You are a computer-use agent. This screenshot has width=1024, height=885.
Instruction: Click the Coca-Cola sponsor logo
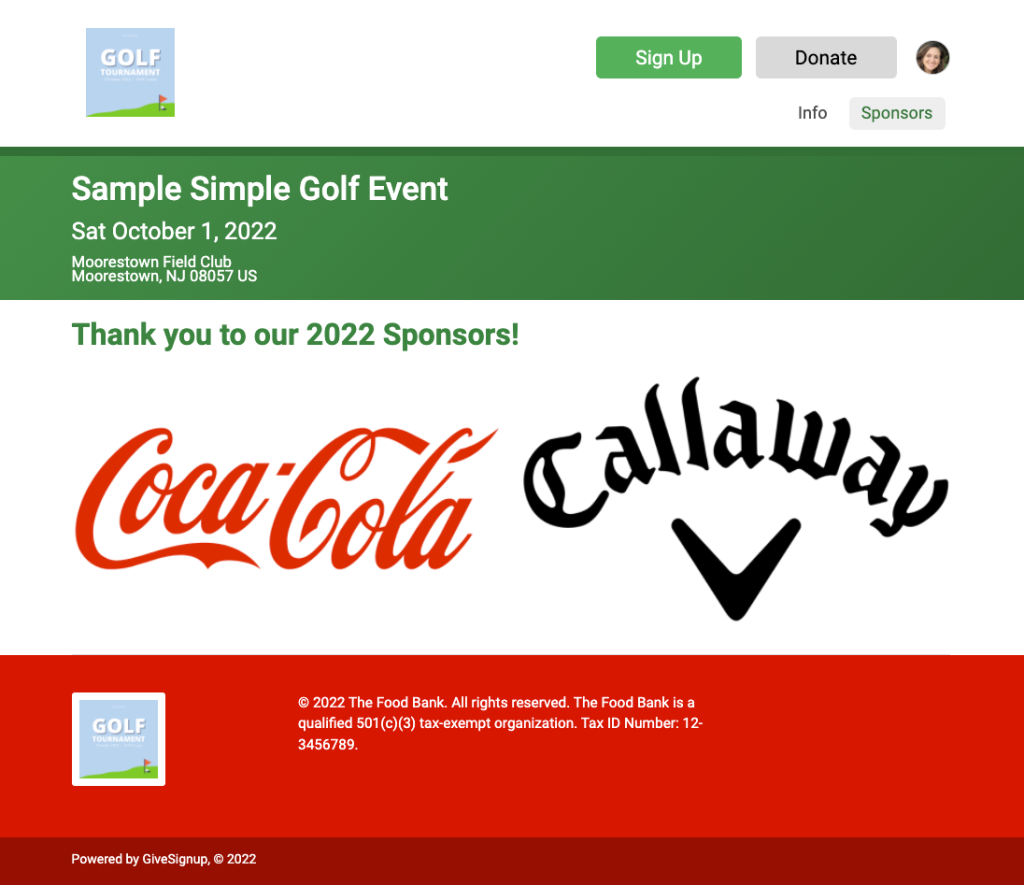pos(286,499)
